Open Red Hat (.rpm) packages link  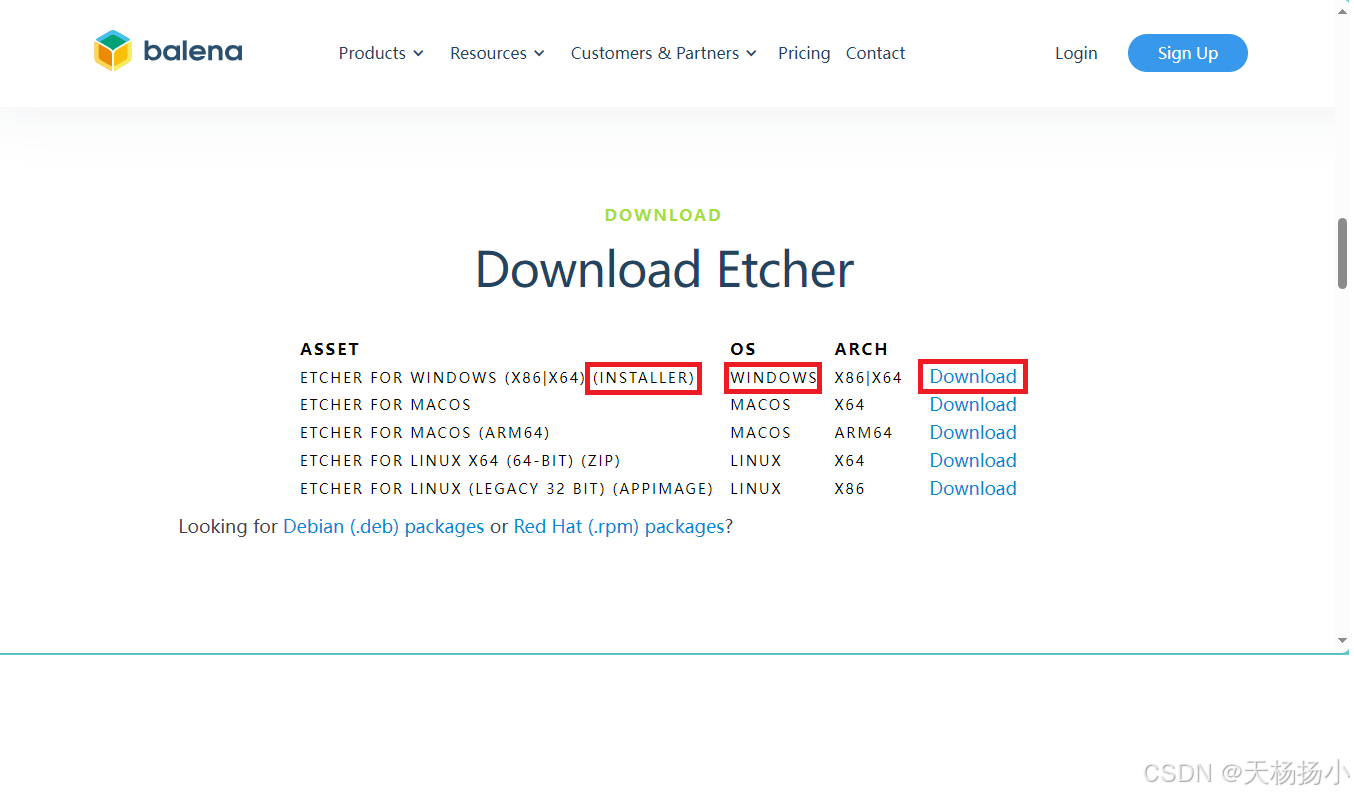[619, 527]
